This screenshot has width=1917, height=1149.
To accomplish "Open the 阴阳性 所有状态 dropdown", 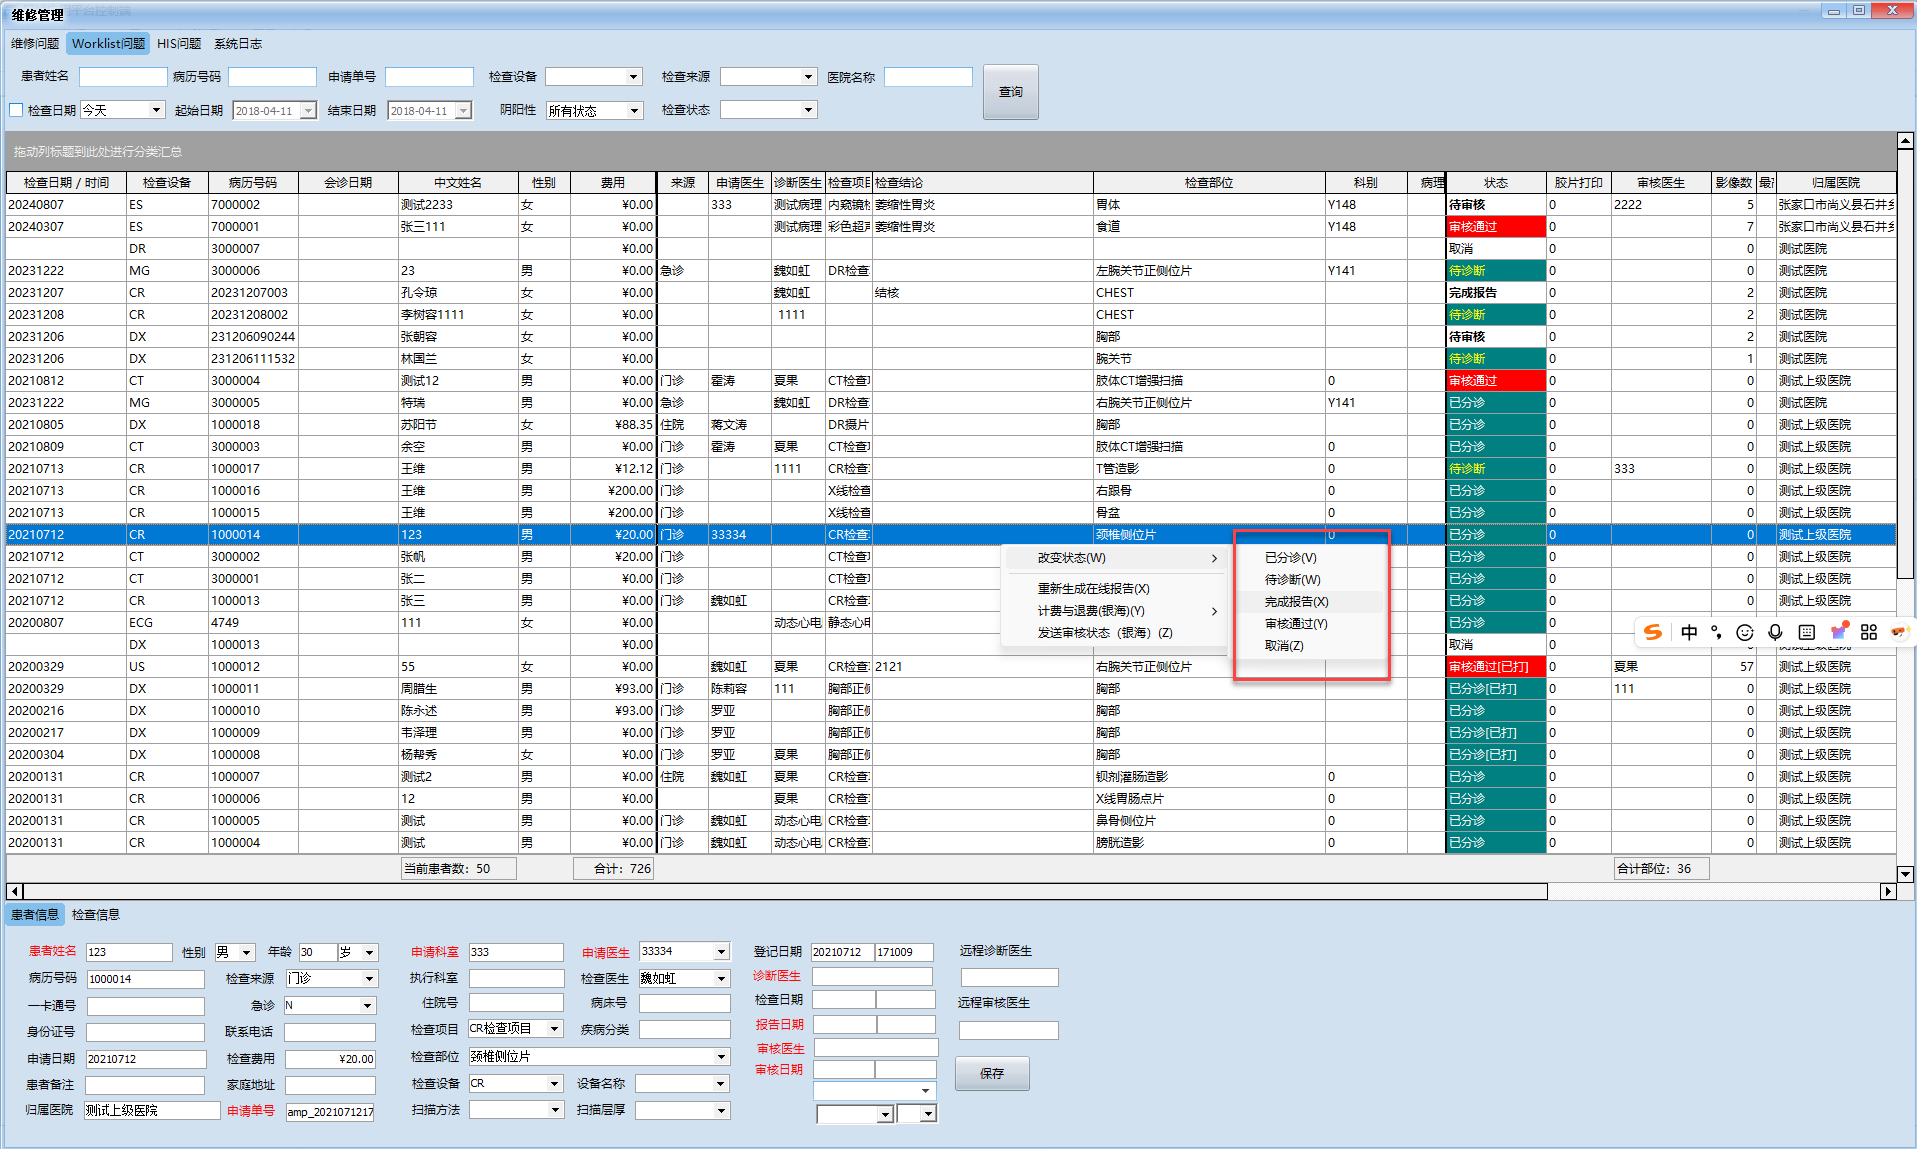I will coord(634,111).
